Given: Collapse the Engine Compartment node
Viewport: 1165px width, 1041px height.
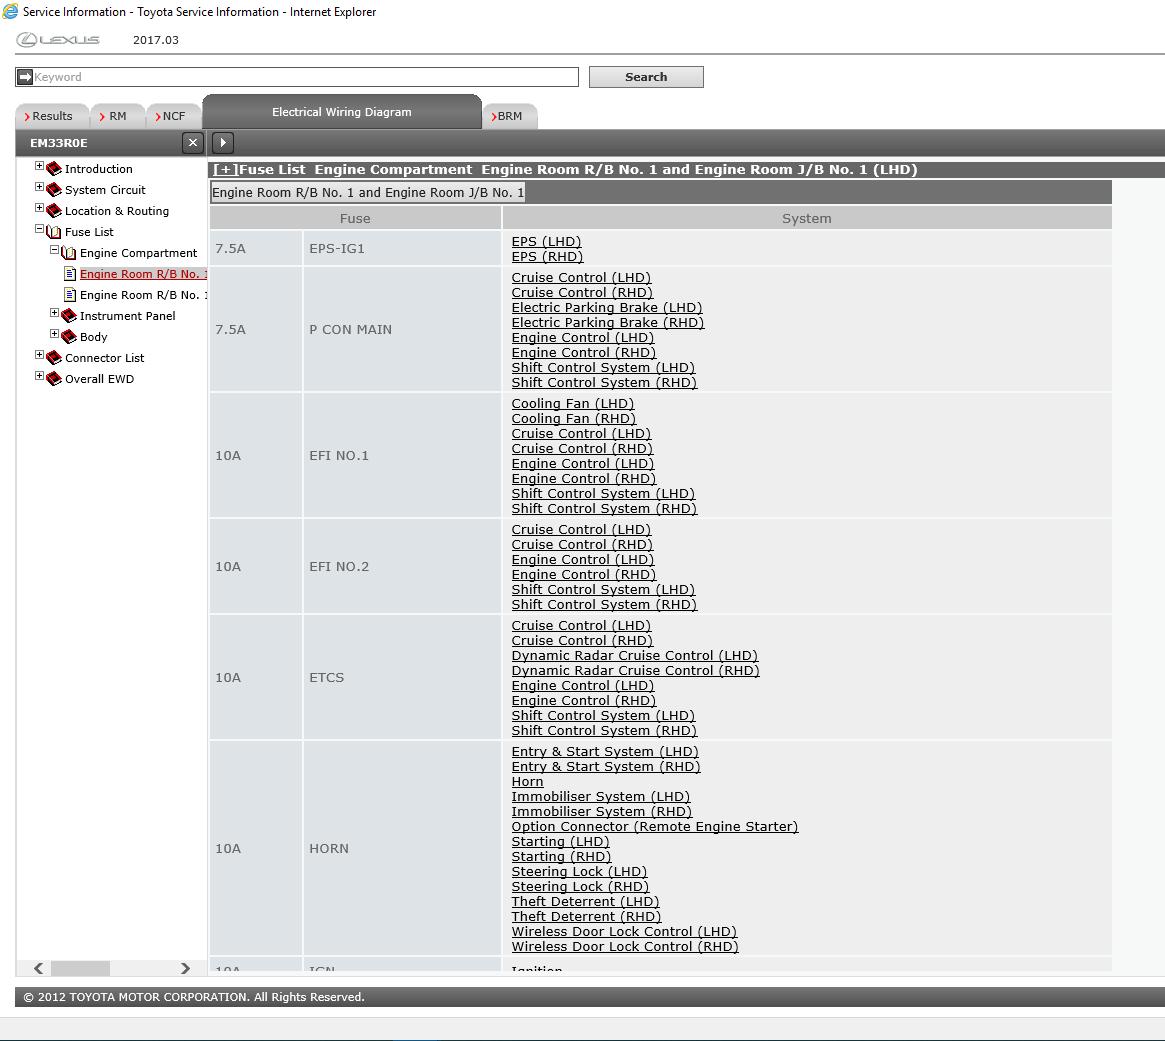Looking at the screenshot, I should [x=54, y=250].
